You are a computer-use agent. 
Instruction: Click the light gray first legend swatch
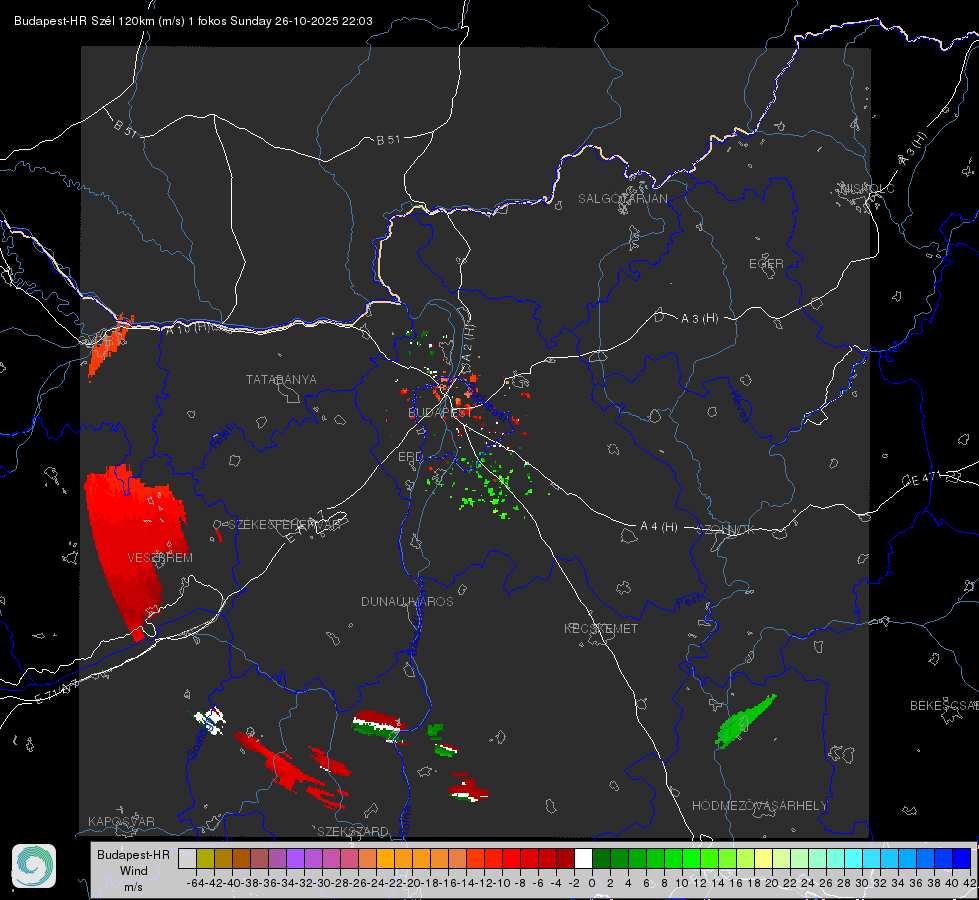point(187,858)
